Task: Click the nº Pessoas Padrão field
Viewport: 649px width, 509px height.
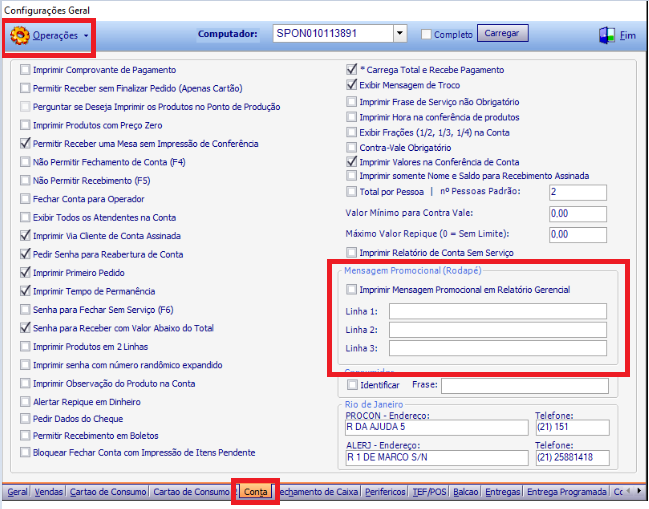Action: (x=578, y=192)
